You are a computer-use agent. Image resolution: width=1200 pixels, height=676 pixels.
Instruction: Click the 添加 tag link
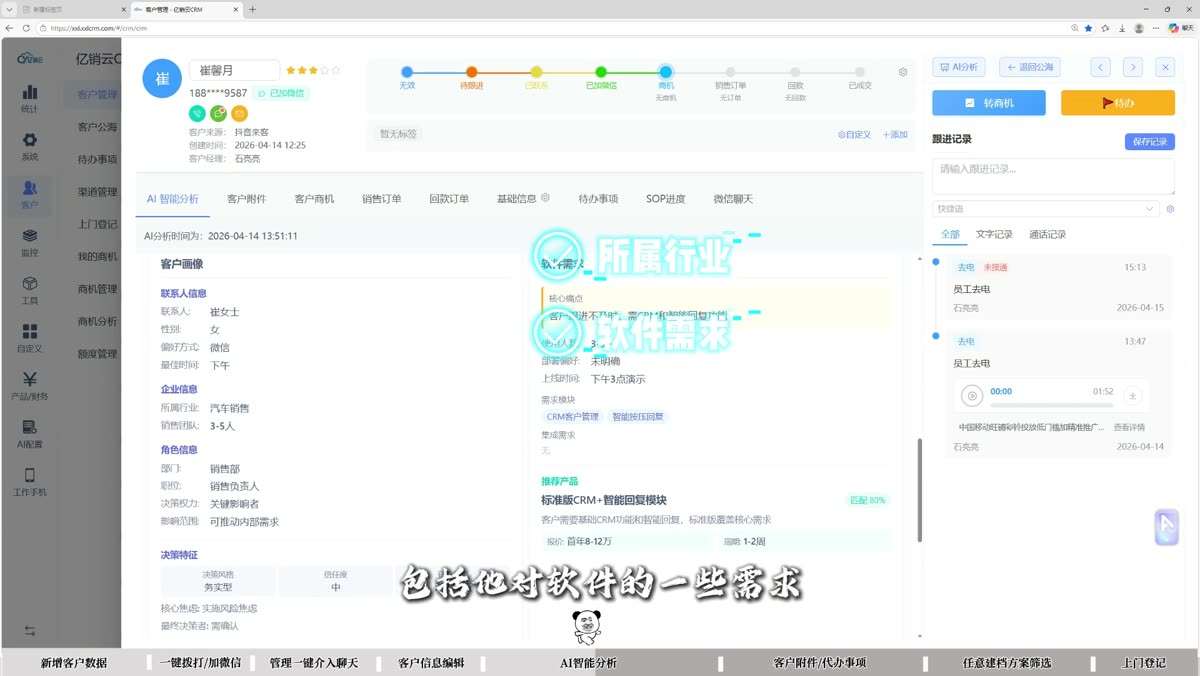click(895, 135)
